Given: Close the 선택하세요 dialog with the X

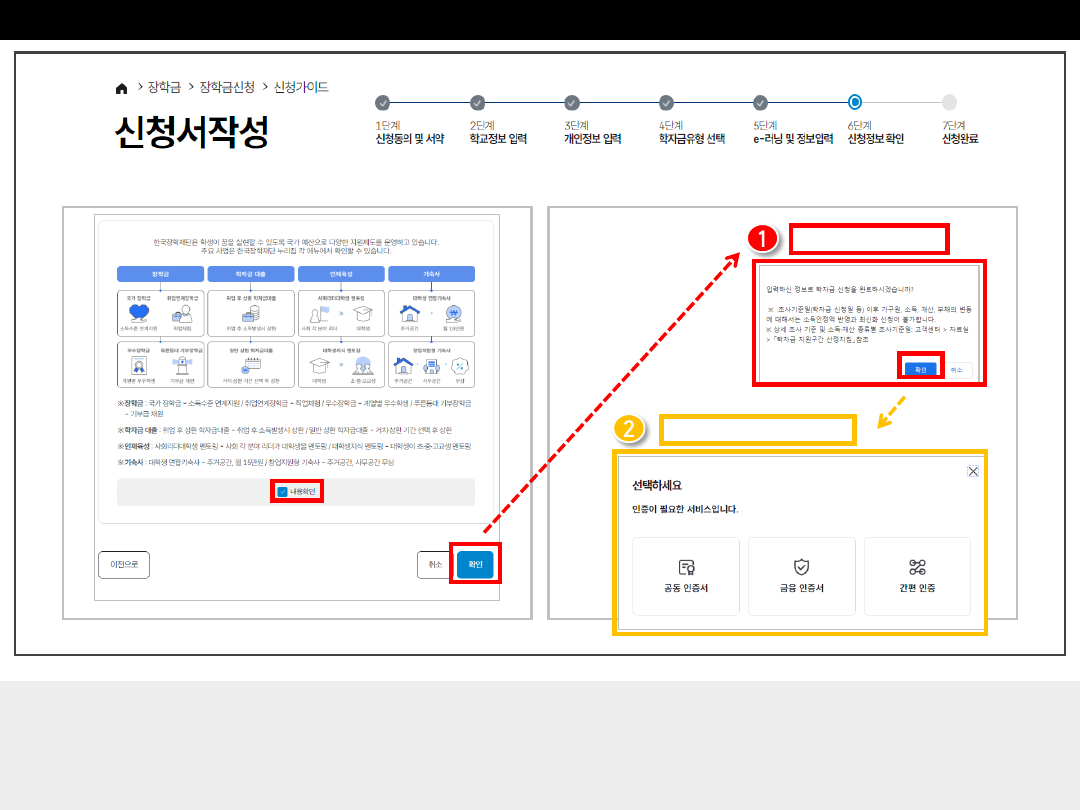Looking at the screenshot, I should point(973,471).
